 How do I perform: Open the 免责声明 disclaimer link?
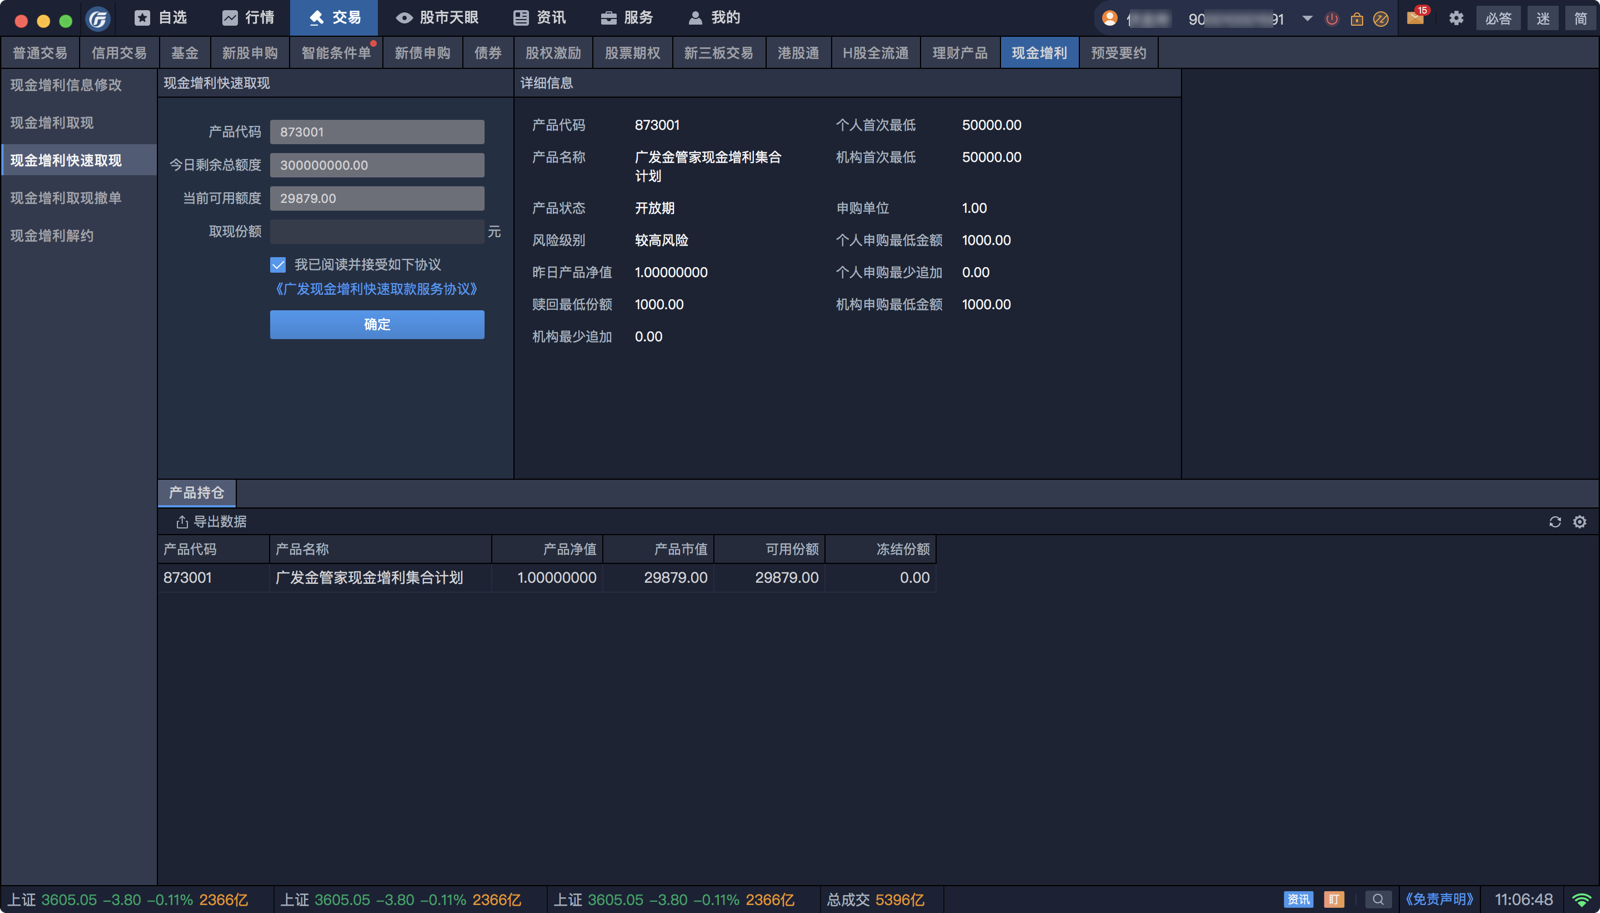1440,900
